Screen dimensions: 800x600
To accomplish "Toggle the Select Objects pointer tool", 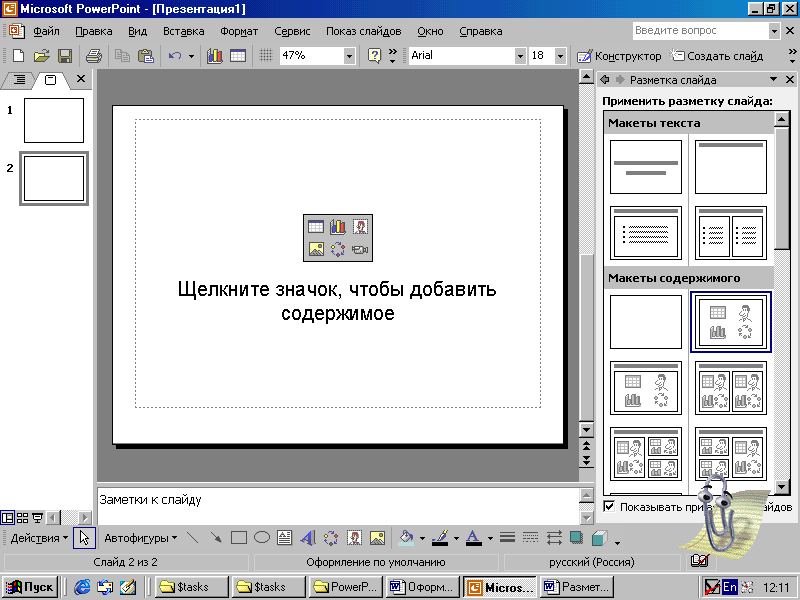I will pyautogui.click(x=84, y=538).
